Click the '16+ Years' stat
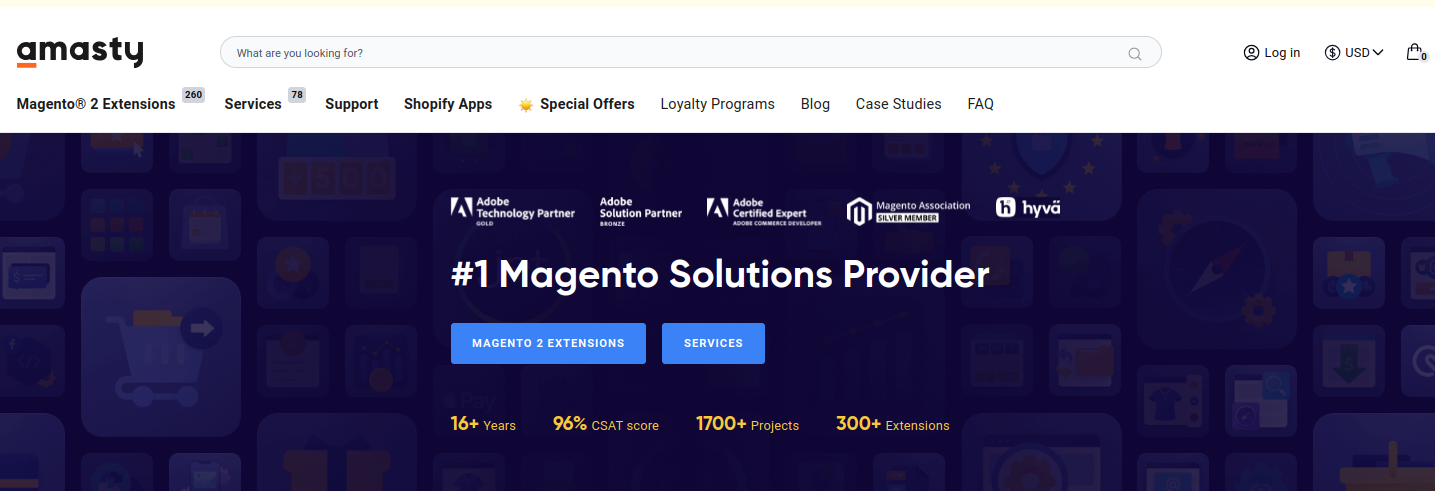The width and height of the screenshot is (1435, 491). (x=483, y=424)
